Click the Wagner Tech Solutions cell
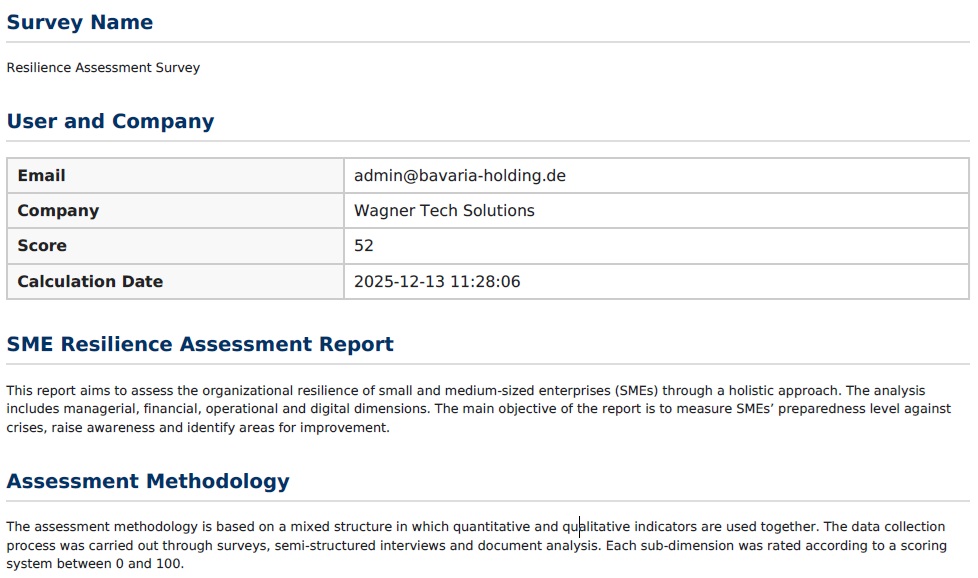 (x=444, y=211)
